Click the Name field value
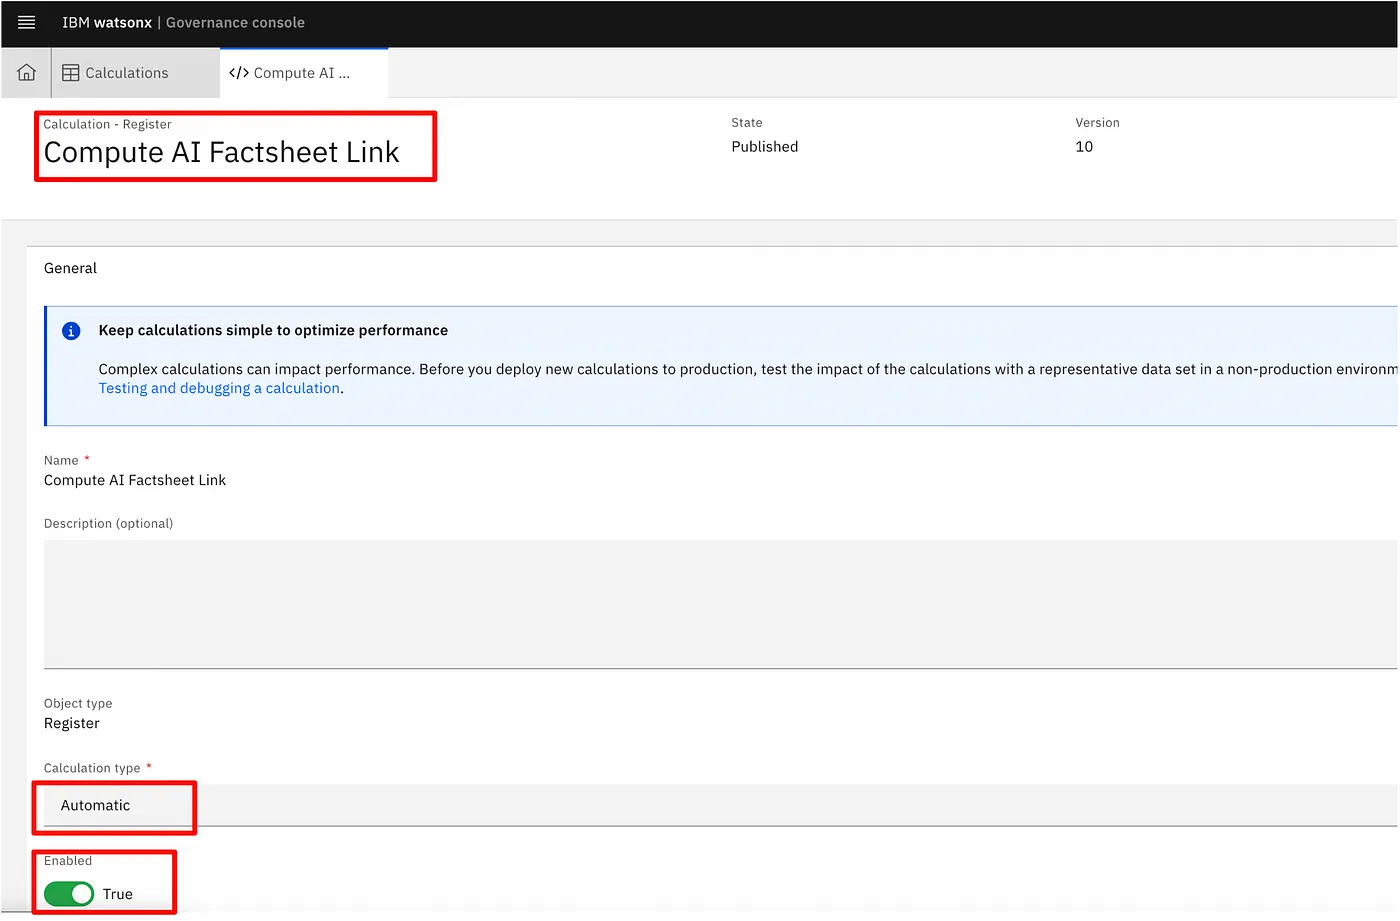The image size is (1400, 921). [x=135, y=480]
